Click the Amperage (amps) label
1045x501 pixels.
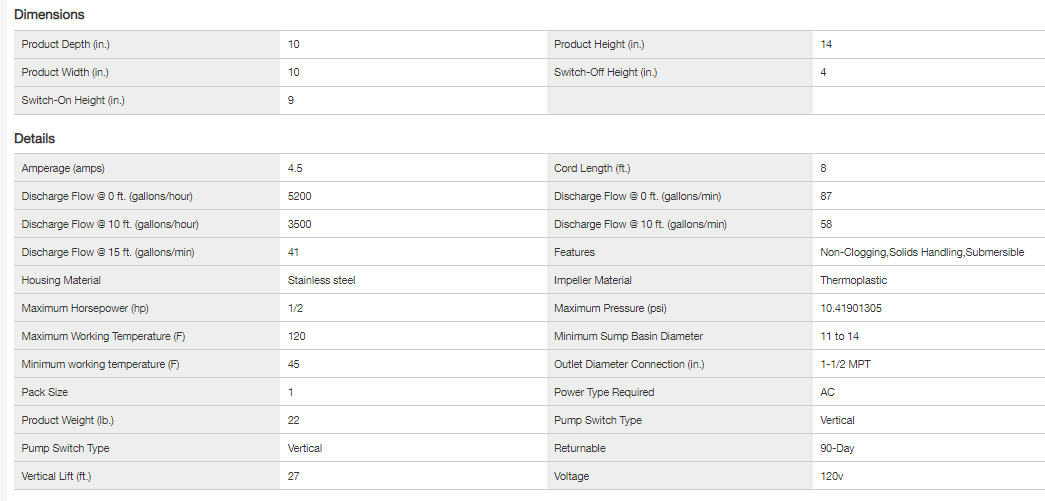[63, 168]
